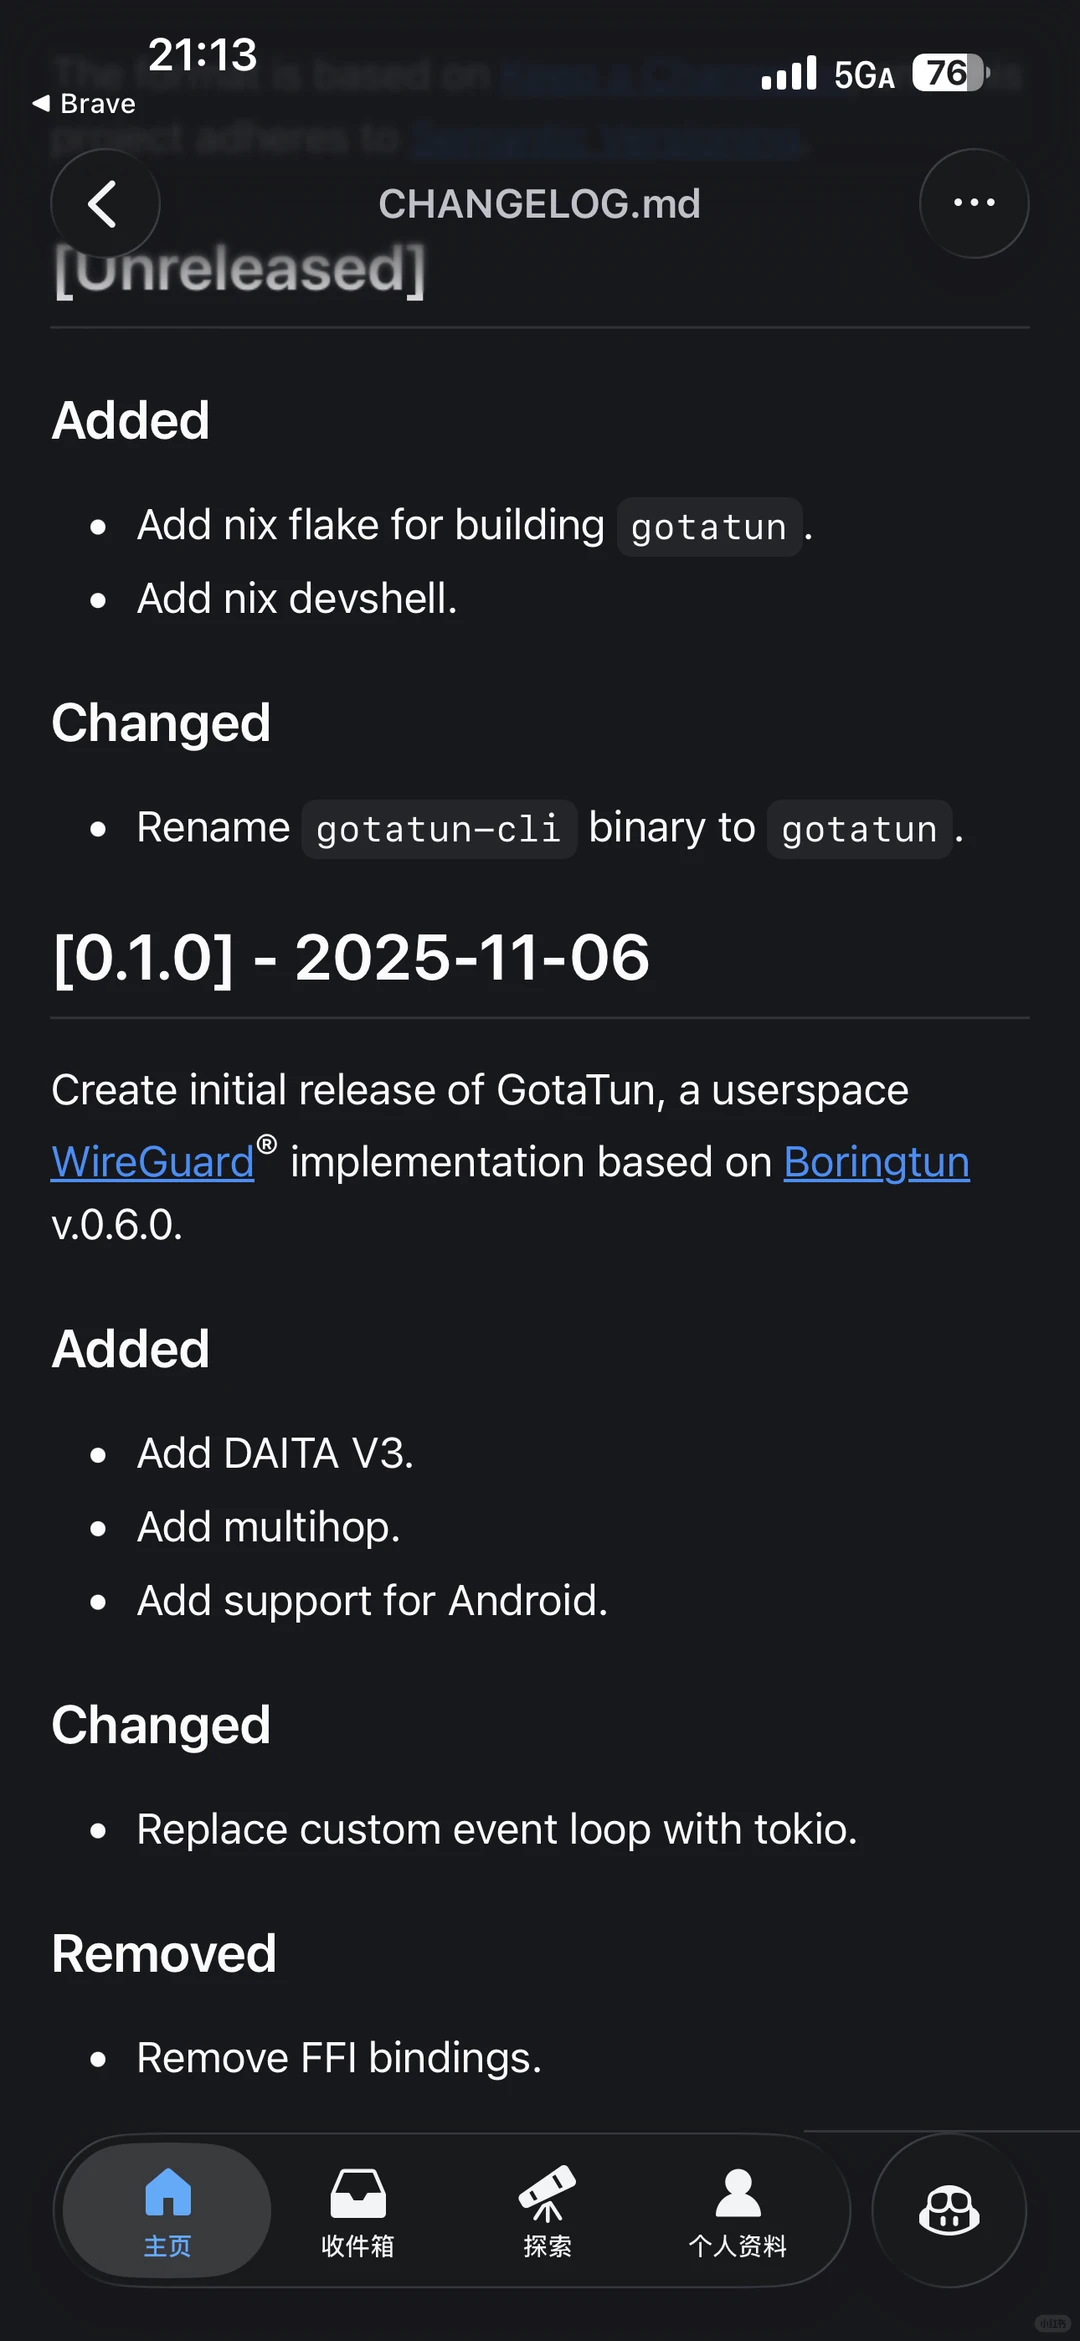Tap the "Remove FFI bindings." entry
The height and width of the screenshot is (2341, 1080).
pyautogui.click(x=339, y=2058)
